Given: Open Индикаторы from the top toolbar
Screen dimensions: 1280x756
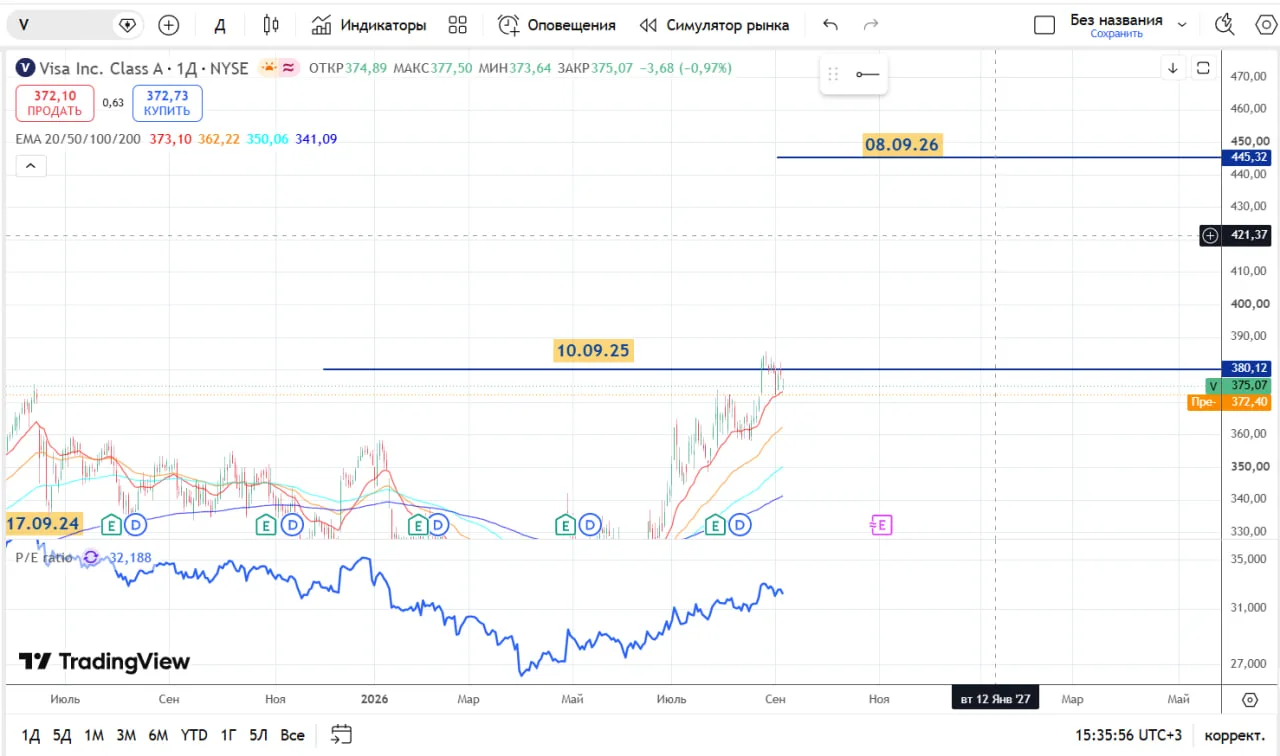Looking at the screenshot, I should coord(369,25).
